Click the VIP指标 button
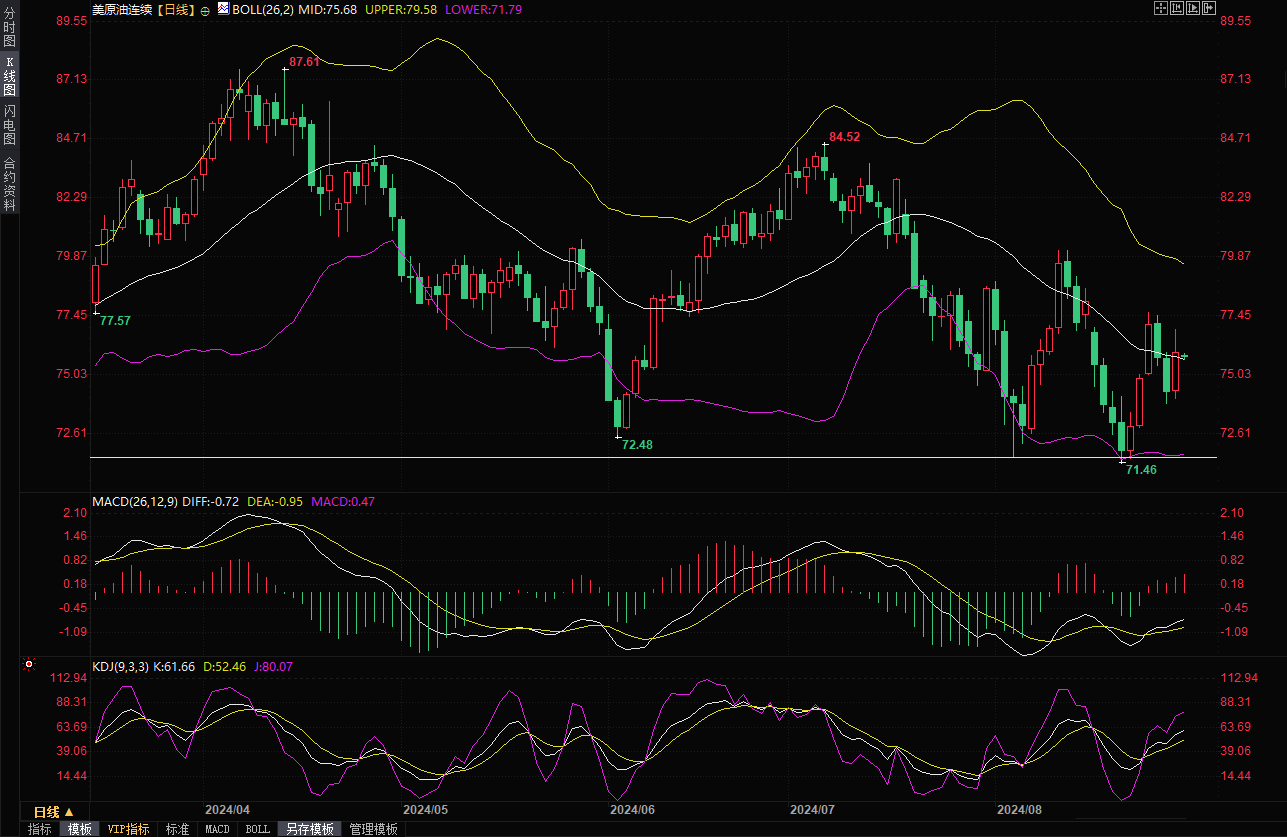The width and height of the screenshot is (1287, 837). click(129, 829)
